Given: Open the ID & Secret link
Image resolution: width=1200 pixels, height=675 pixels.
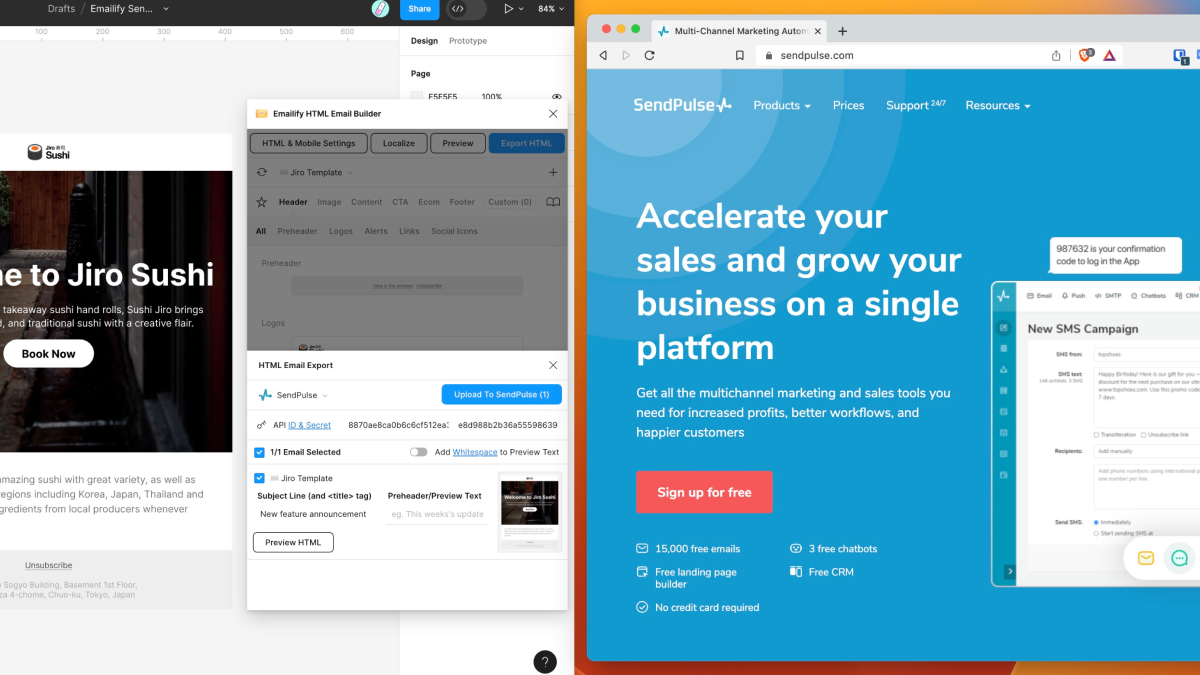Looking at the screenshot, I should [x=309, y=425].
